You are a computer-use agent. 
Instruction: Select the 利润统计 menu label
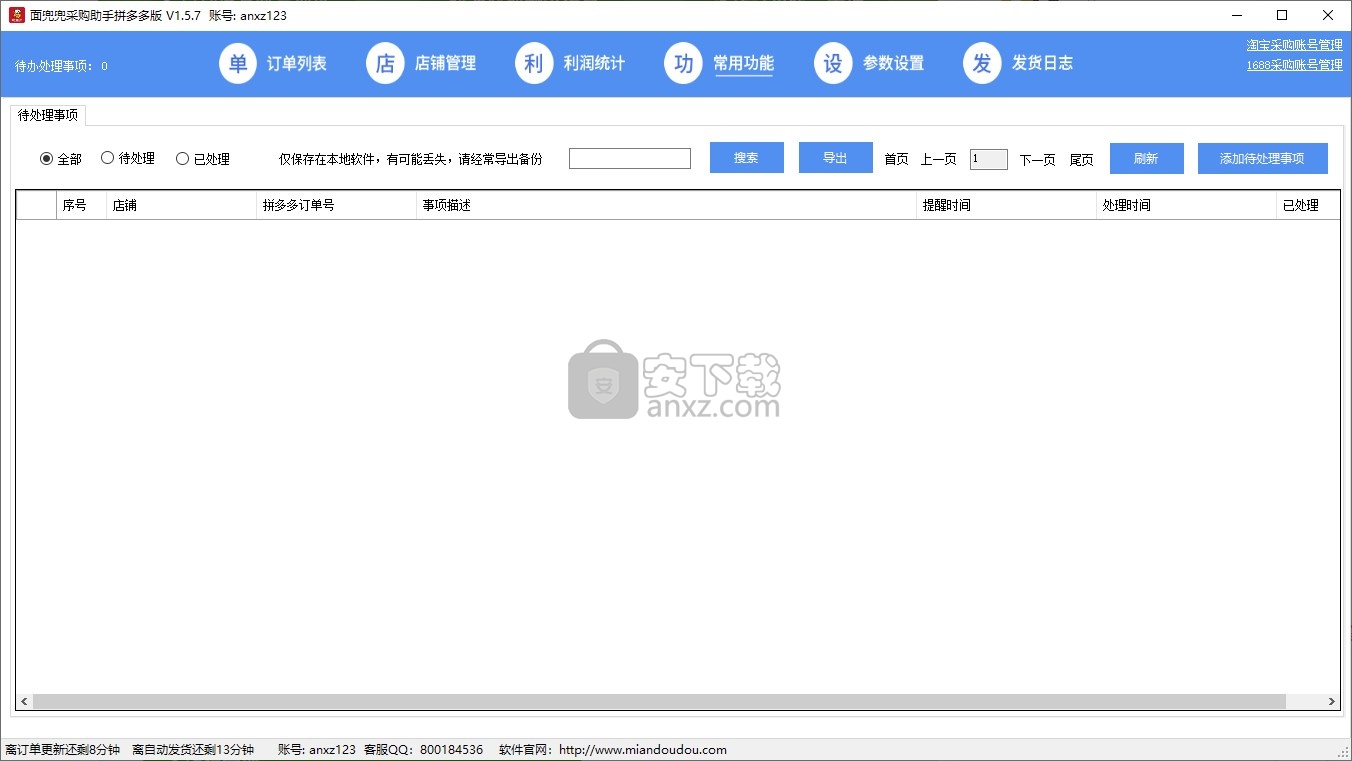click(594, 63)
